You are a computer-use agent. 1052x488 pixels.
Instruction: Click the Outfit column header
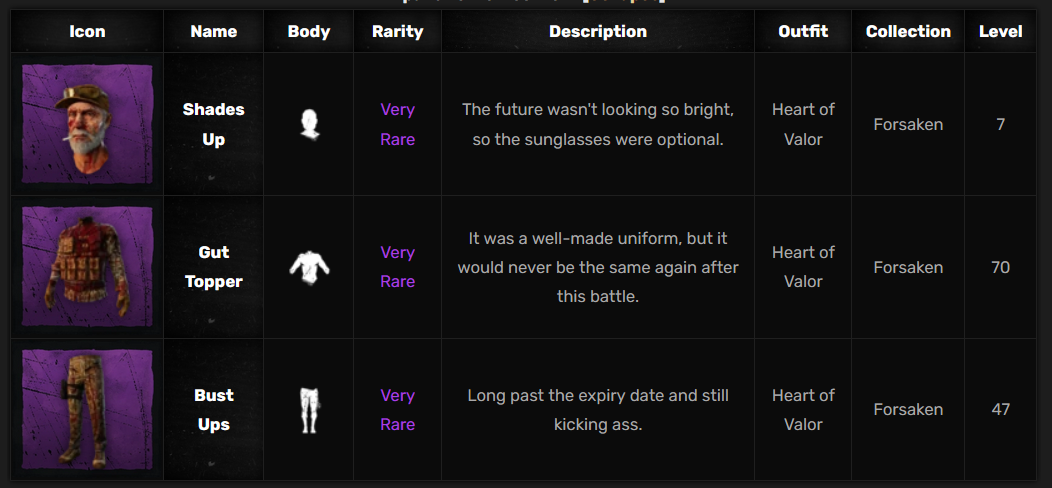click(x=803, y=32)
